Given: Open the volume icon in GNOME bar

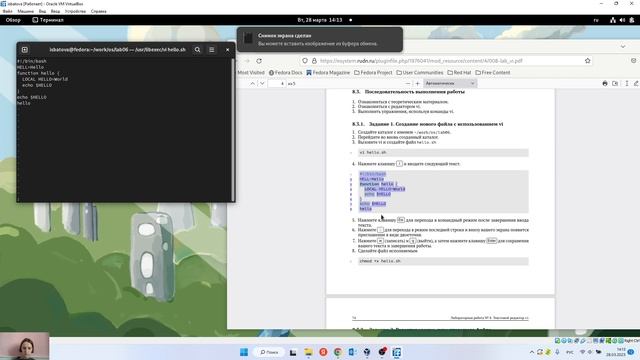Looking at the screenshot, I should [x=622, y=20].
